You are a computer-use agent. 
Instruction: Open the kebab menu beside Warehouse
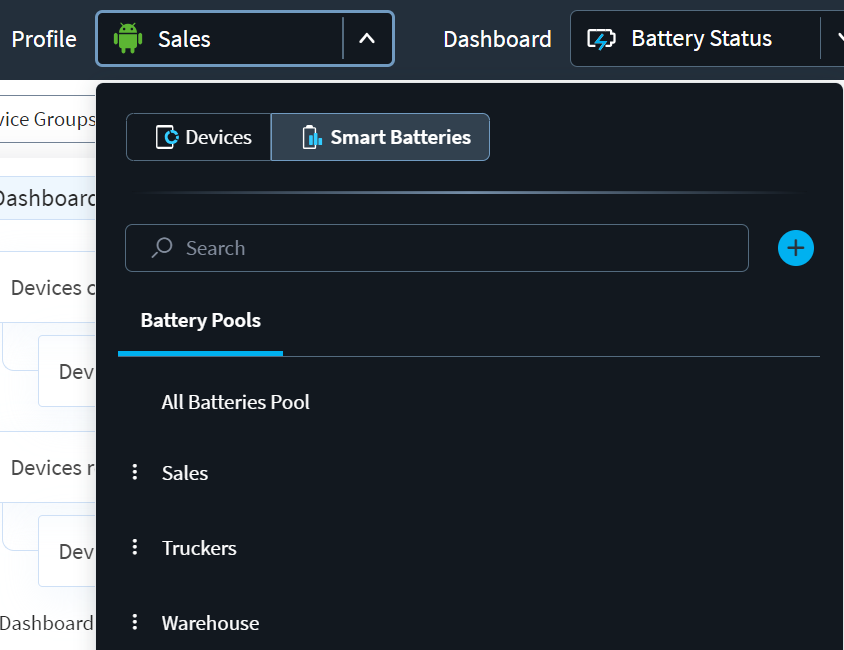pos(135,622)
